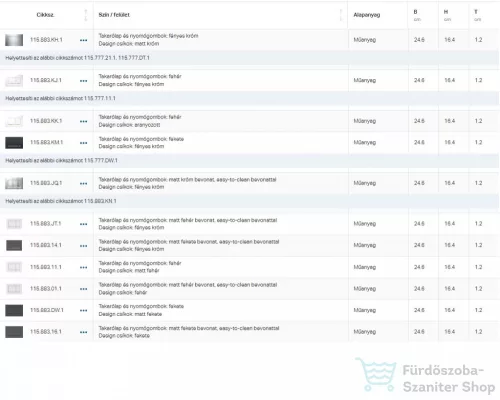Click the T cm column header
The height and width of the screenshot is (400, 500).
tap(477, 15)
